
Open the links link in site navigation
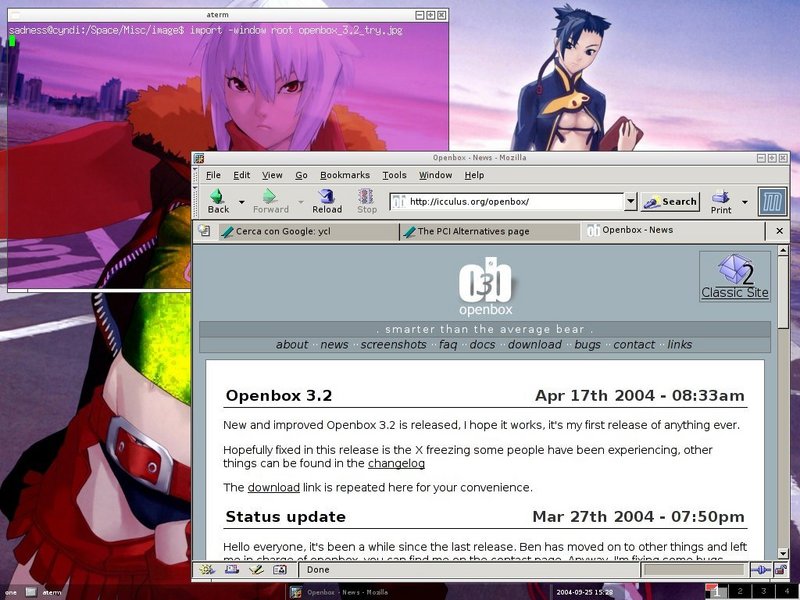coord(680,344)
